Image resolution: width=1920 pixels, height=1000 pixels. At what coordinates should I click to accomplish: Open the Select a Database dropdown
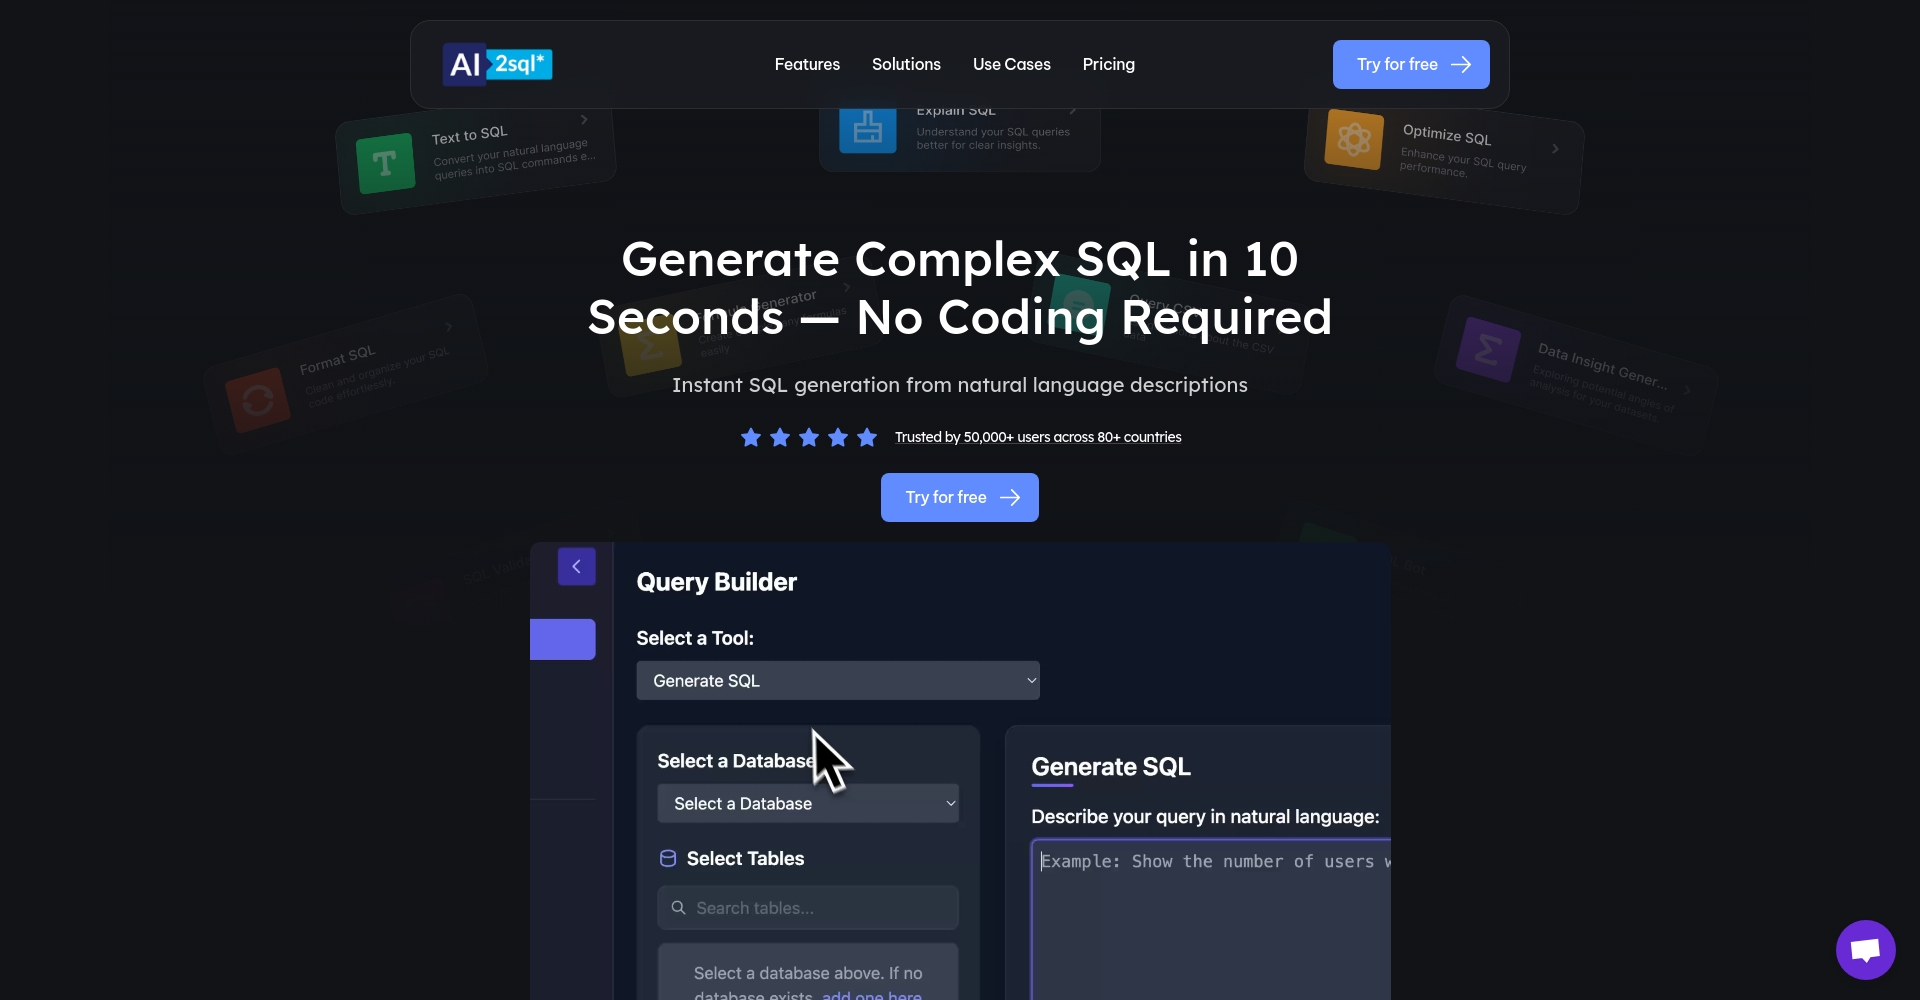tap(808, 803)
